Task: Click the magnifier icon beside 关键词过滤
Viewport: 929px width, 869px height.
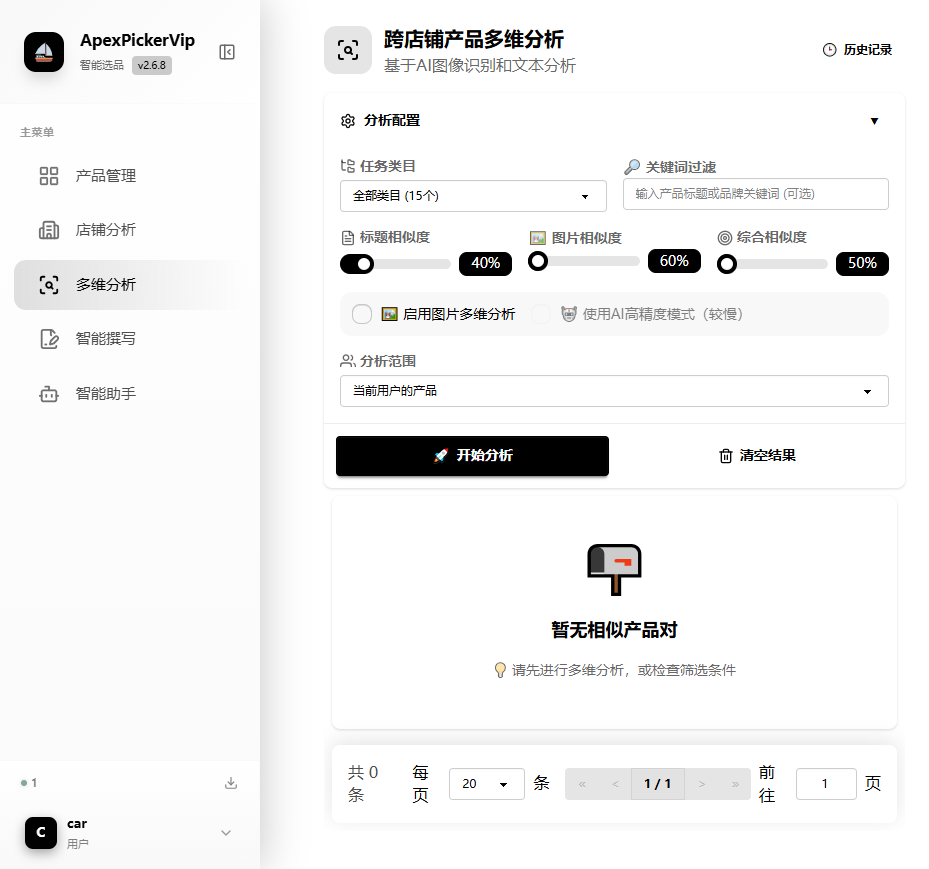Action: tap(632, 167)
